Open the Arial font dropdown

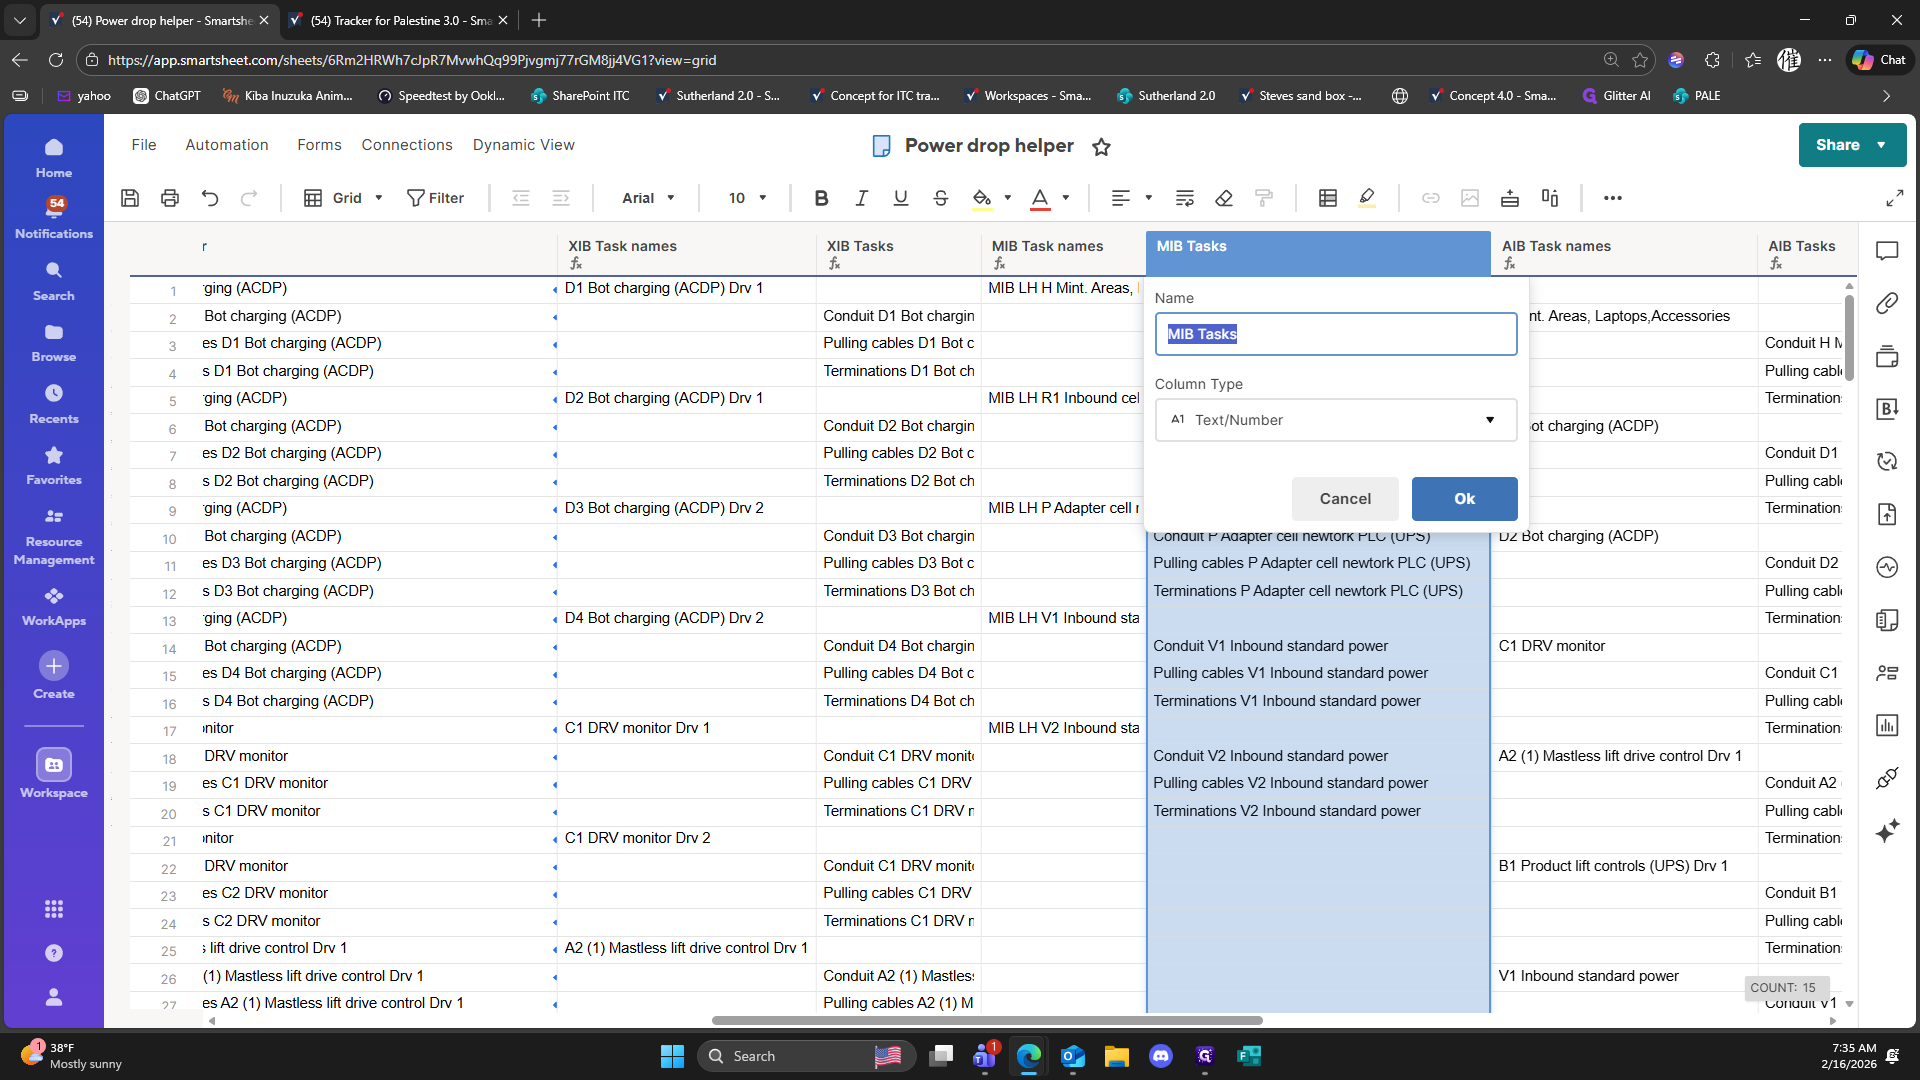click(x=648, y=198)
